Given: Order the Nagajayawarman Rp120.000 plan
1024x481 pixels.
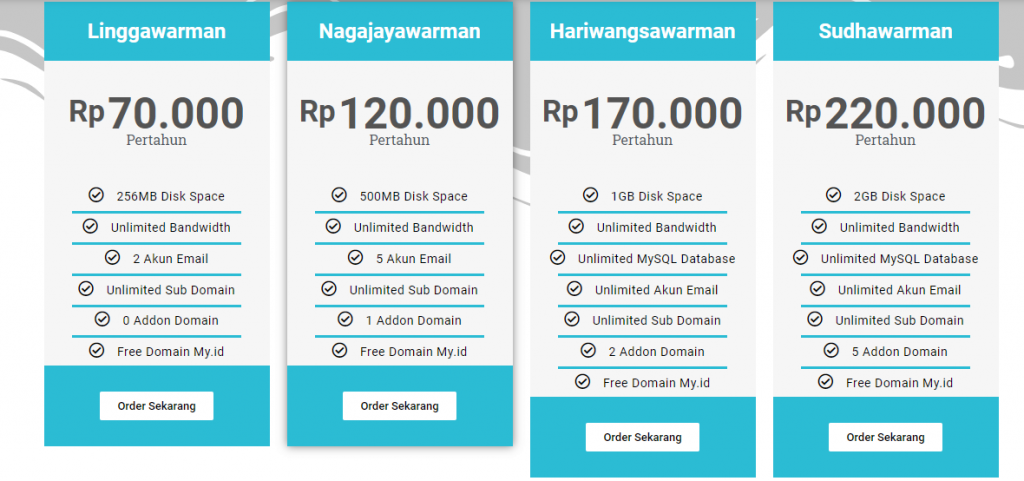Looking at the screenshot, I should [x=400, y=406].
